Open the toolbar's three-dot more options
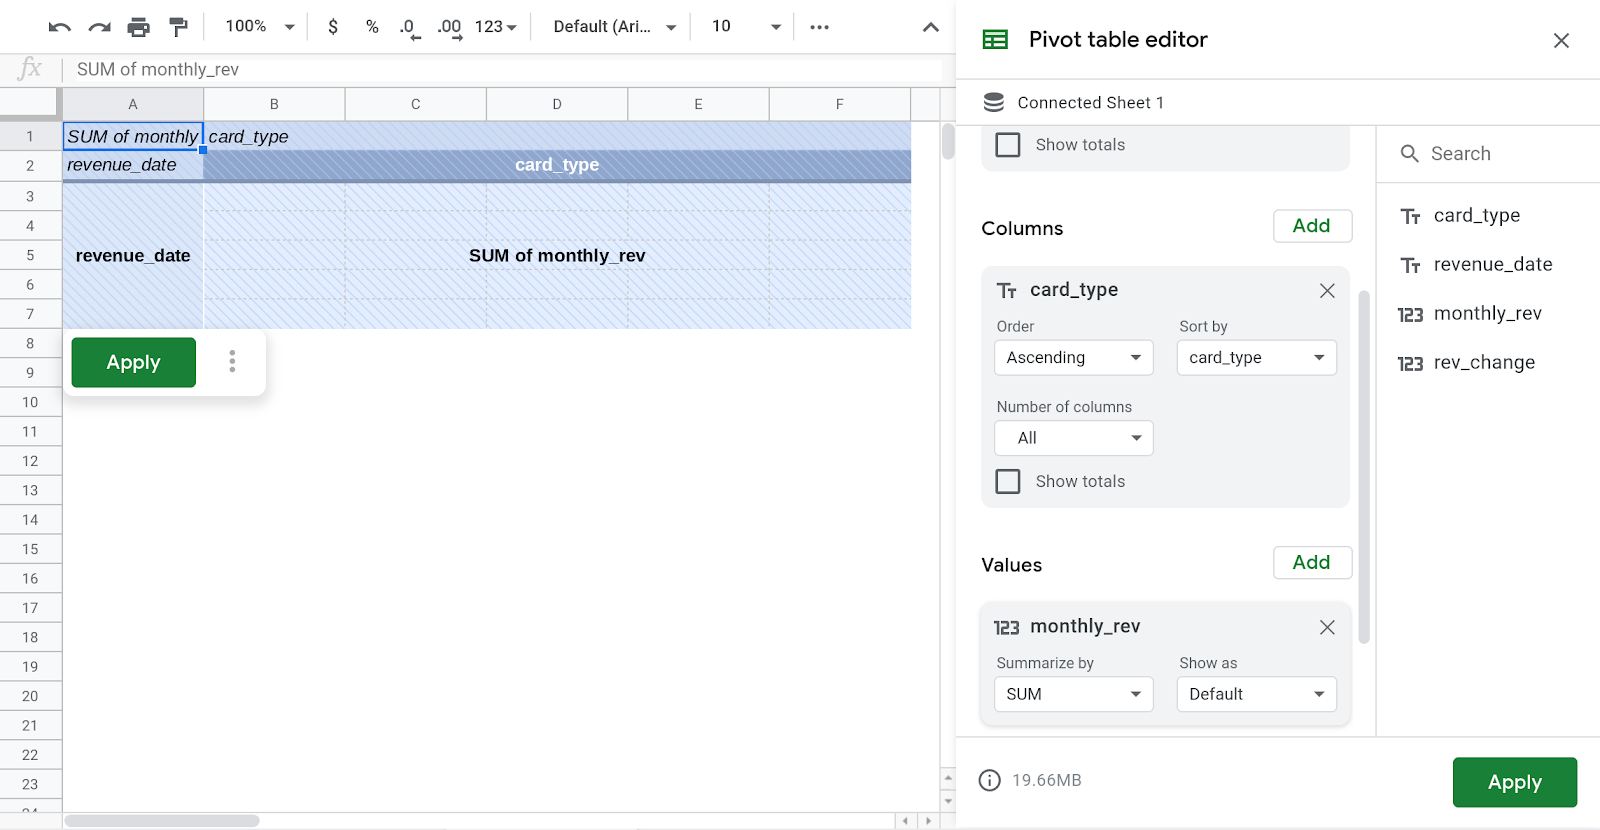The image size is (1600, 830). [819, 27]
